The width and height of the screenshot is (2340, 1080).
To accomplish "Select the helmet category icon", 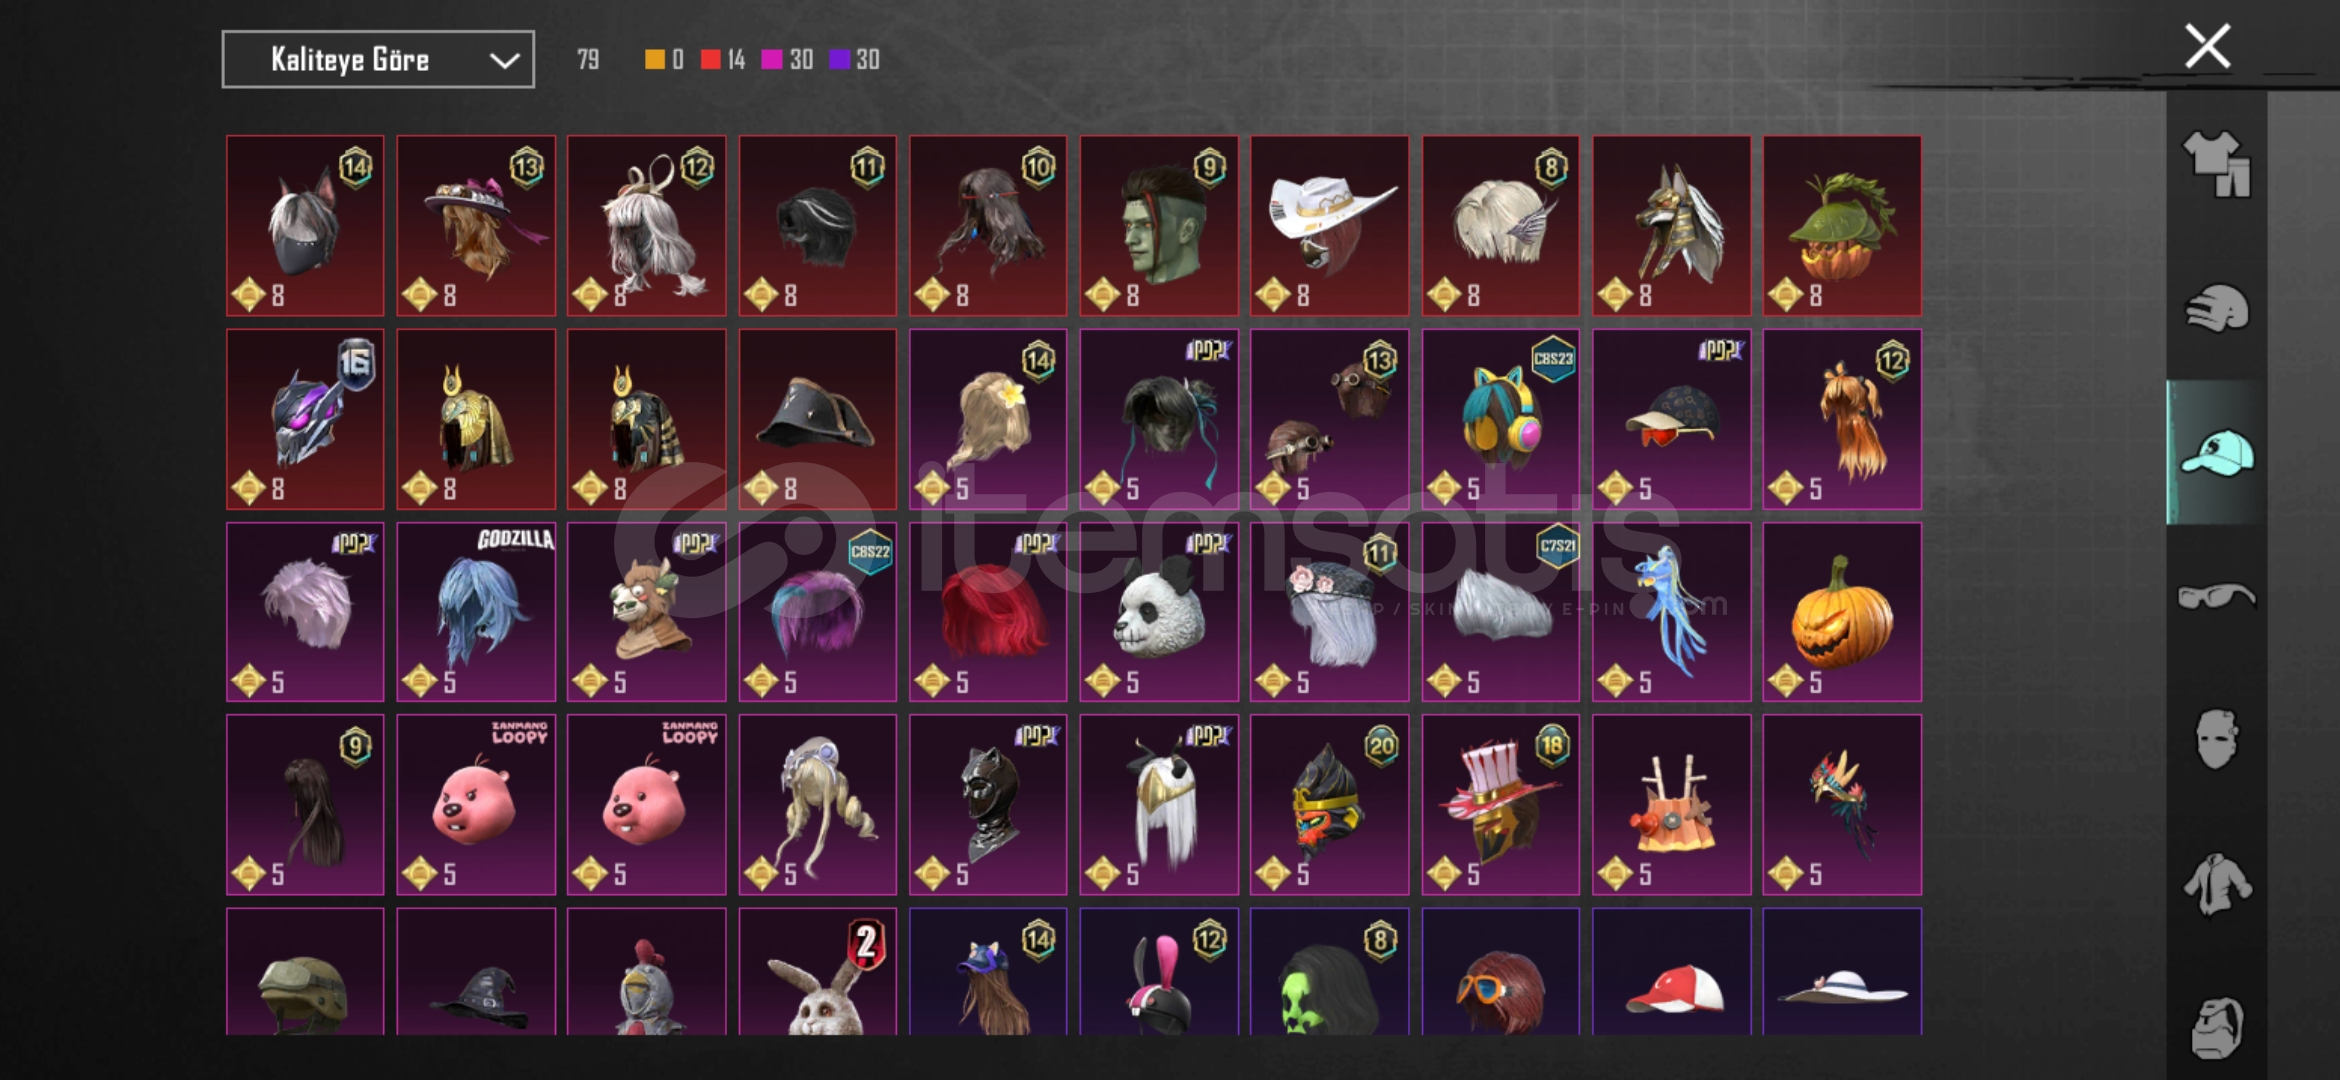I will coord(2216,308).
